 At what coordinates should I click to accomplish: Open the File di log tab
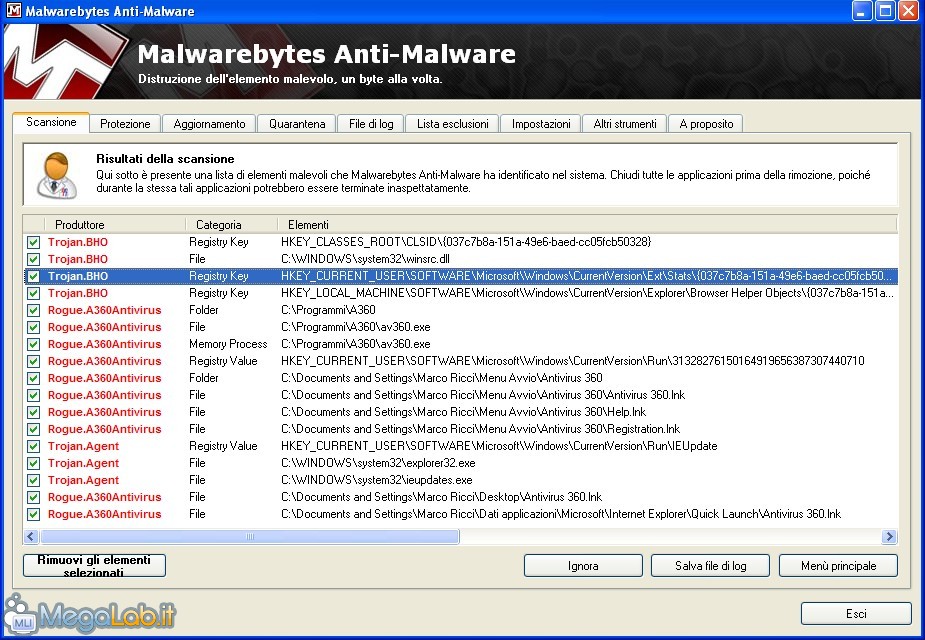pos(370,124)
